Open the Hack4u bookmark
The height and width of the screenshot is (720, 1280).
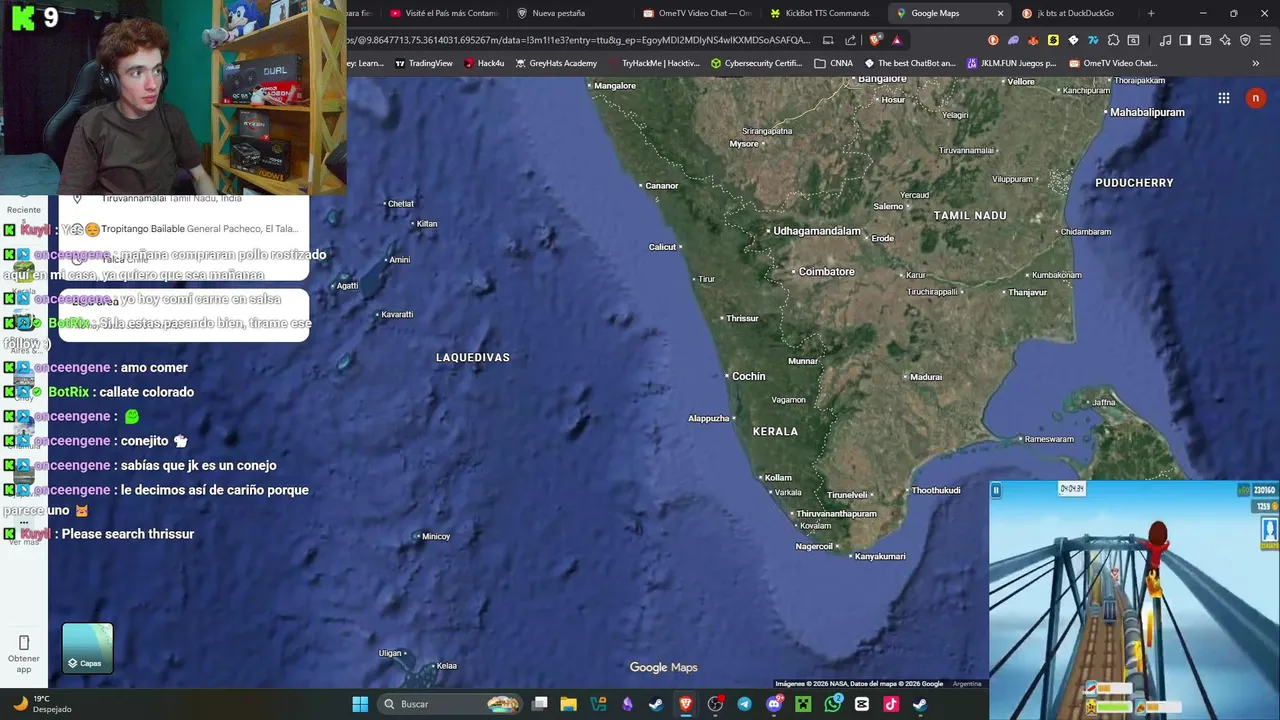(484, 63)
